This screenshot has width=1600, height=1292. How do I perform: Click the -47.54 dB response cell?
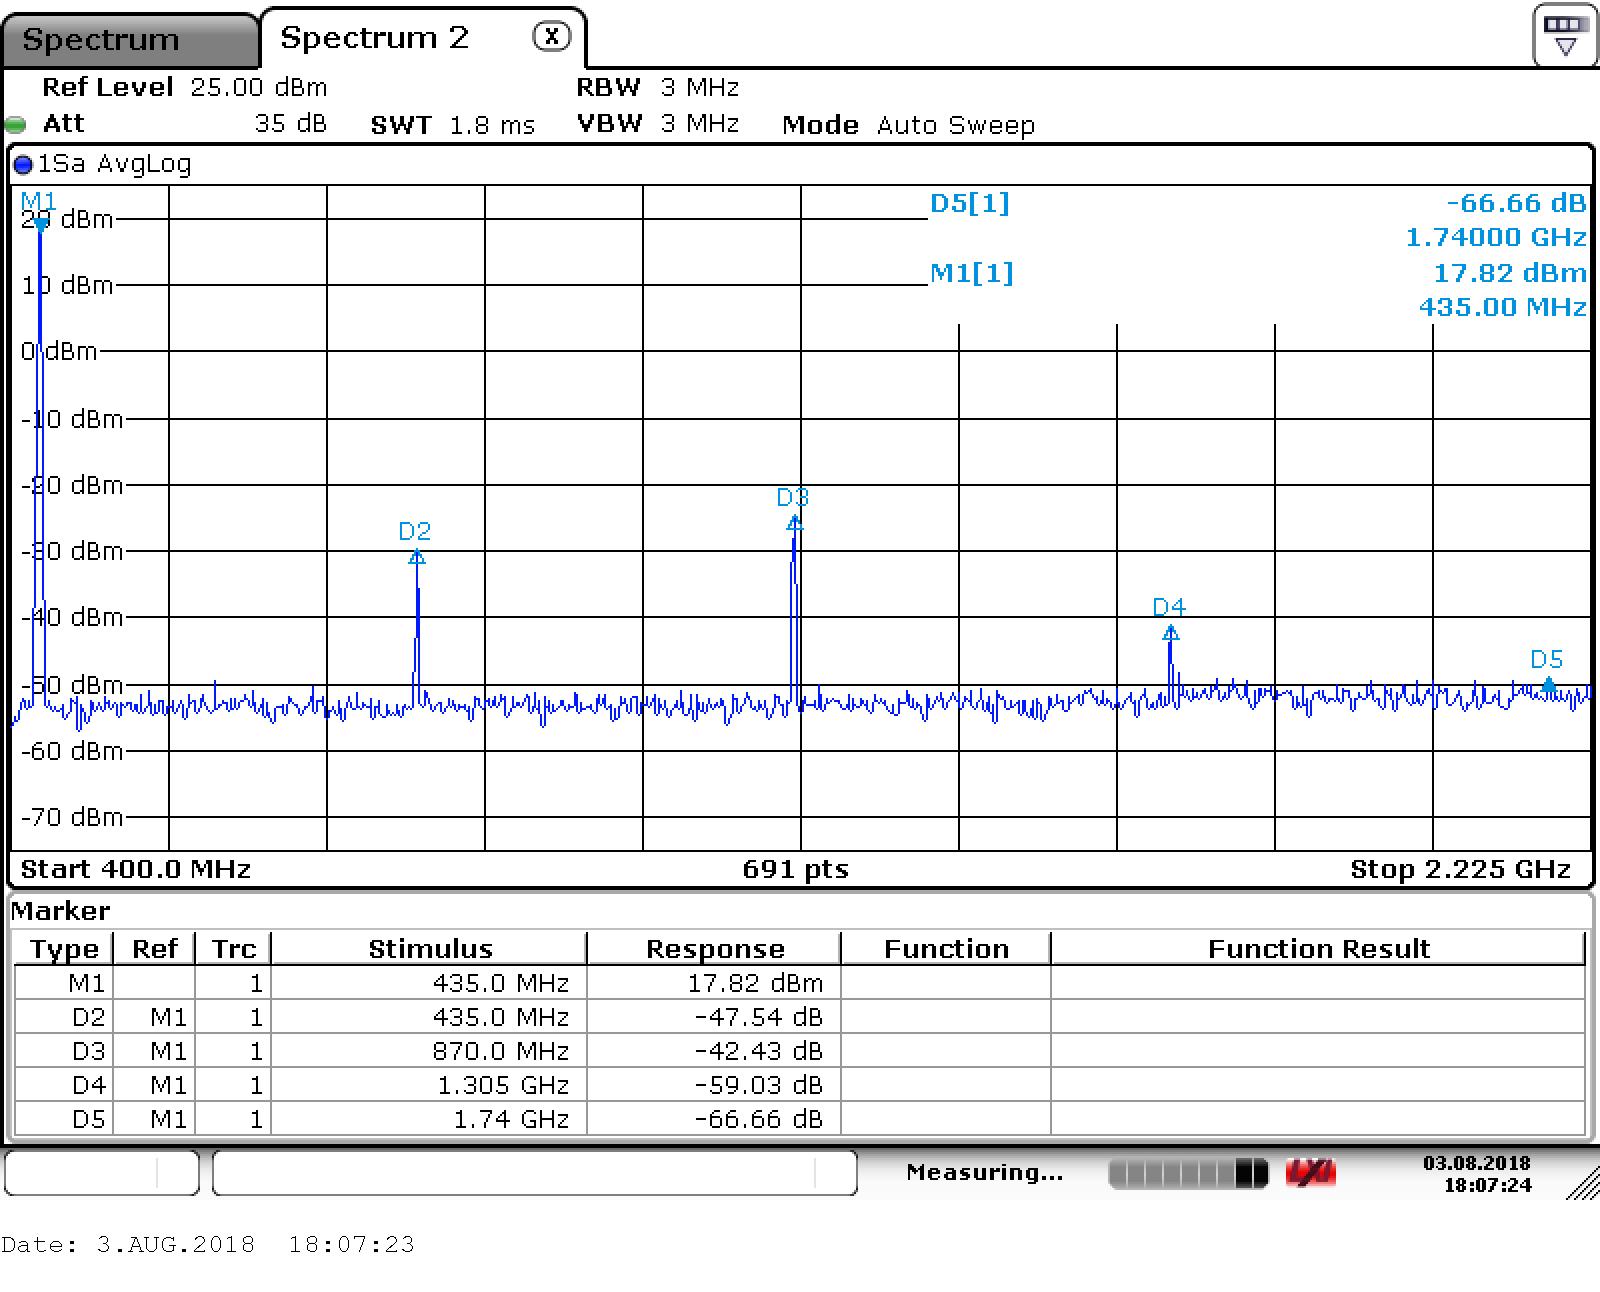(715, 1017)
